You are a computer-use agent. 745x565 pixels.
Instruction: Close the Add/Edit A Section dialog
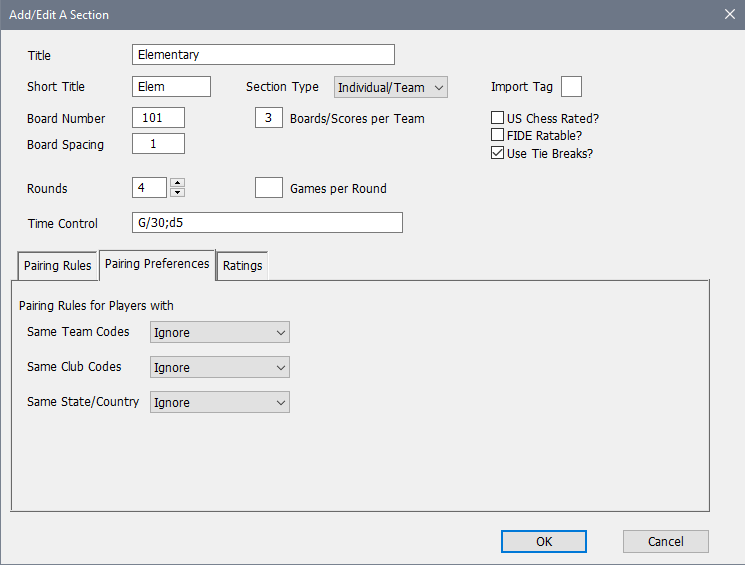click(728, 15)
